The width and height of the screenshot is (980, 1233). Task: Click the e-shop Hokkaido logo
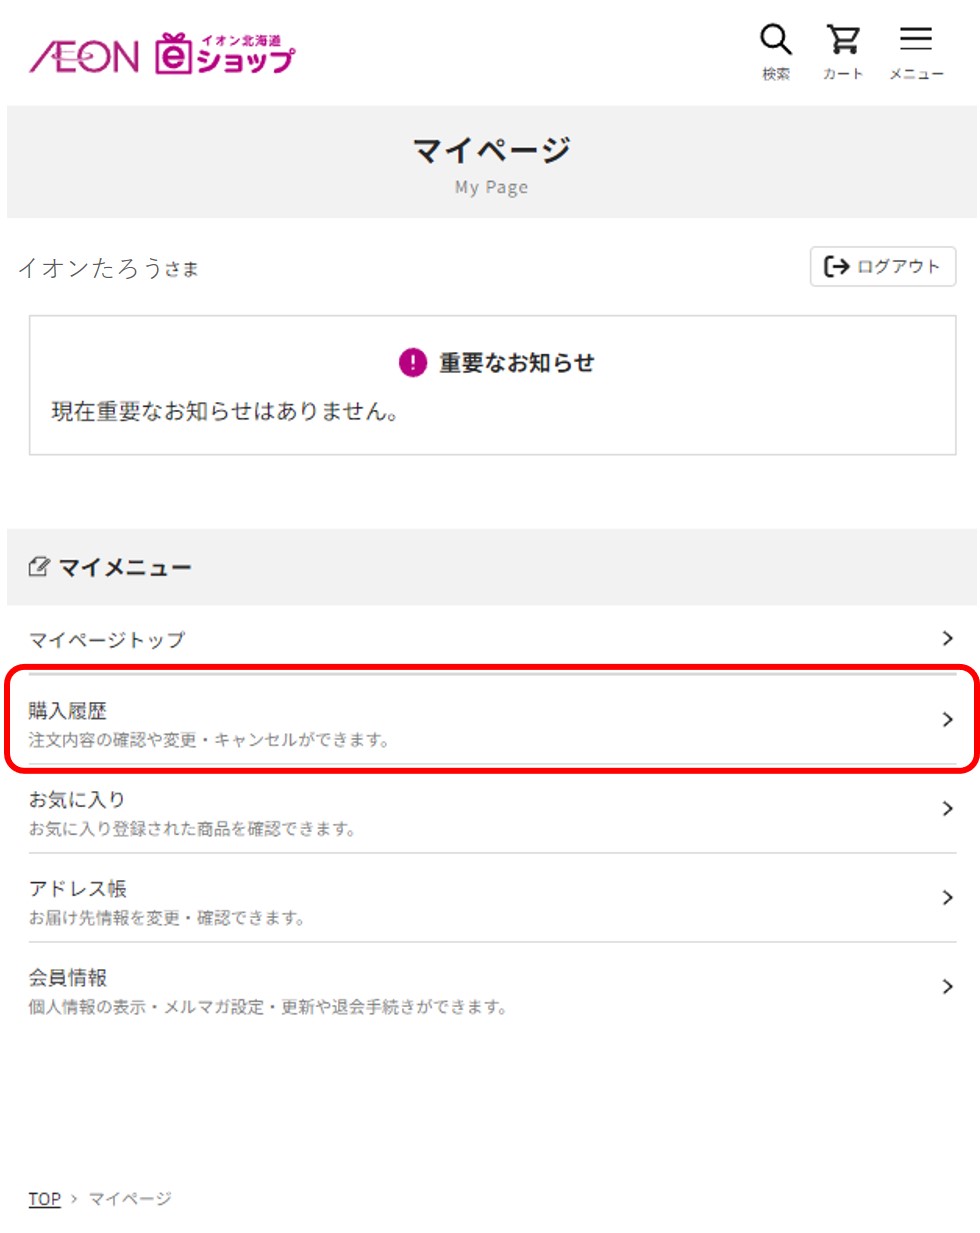[x=225, y=54]
